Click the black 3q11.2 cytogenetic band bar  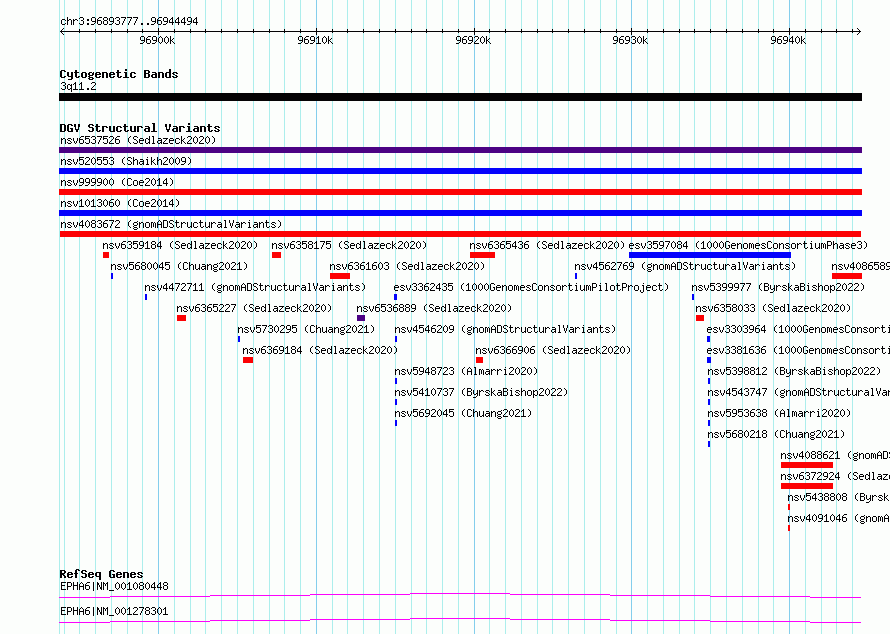point(460,97)
